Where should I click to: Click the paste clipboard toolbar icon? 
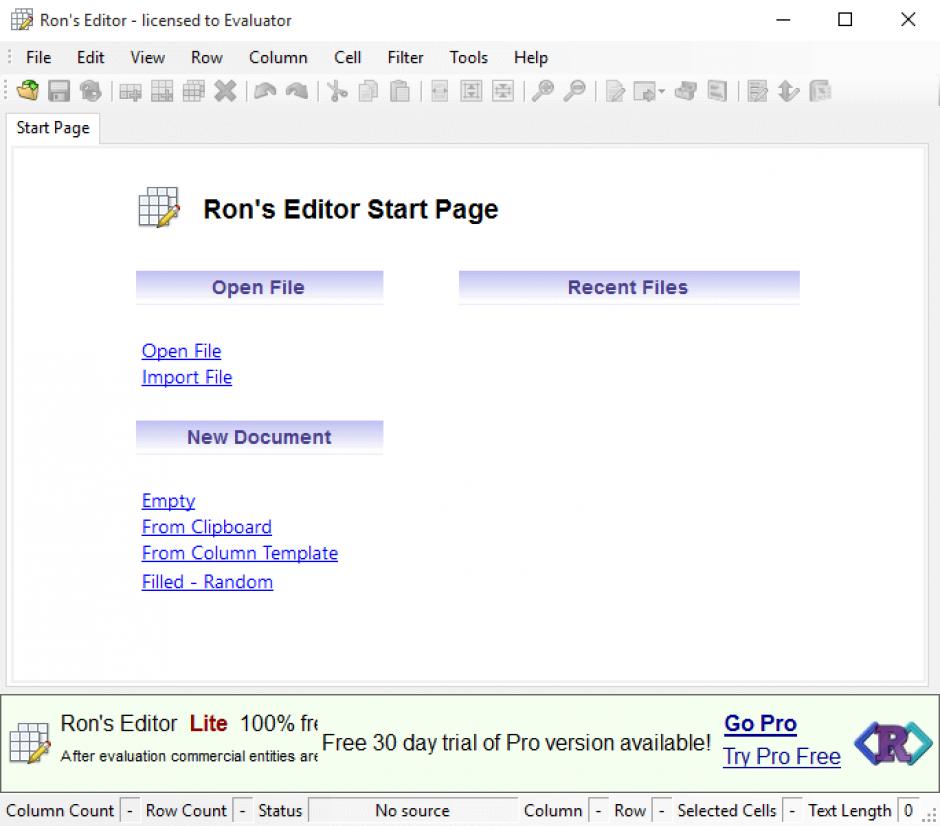400,91
